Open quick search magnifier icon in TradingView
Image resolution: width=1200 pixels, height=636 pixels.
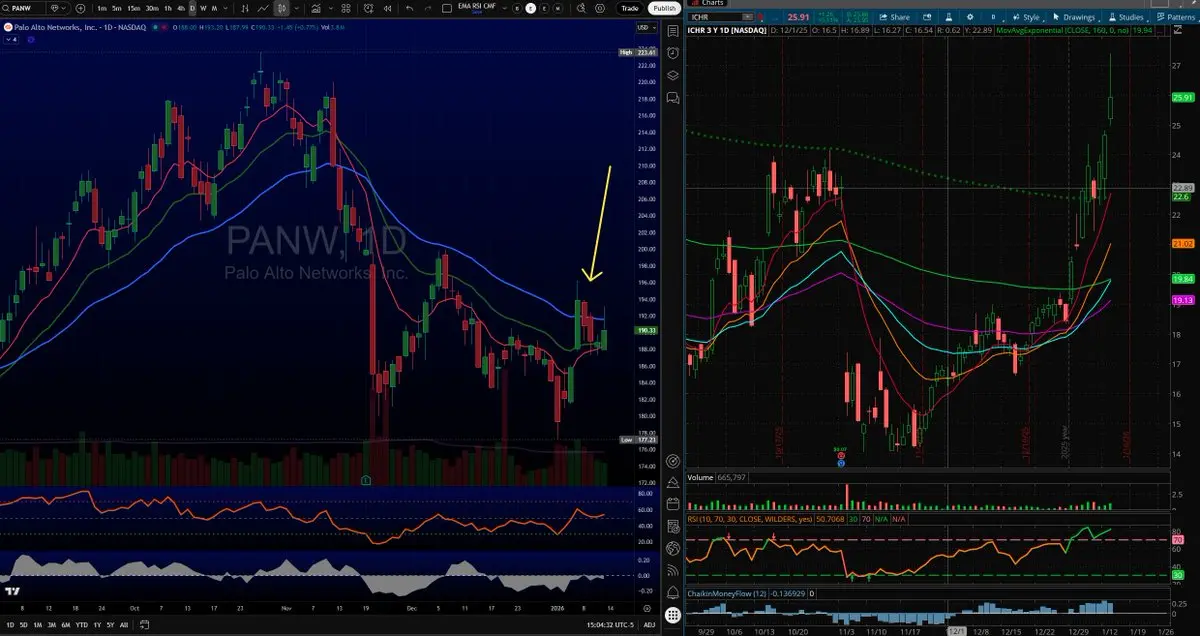pyautogui.click(x=580, y=8)
